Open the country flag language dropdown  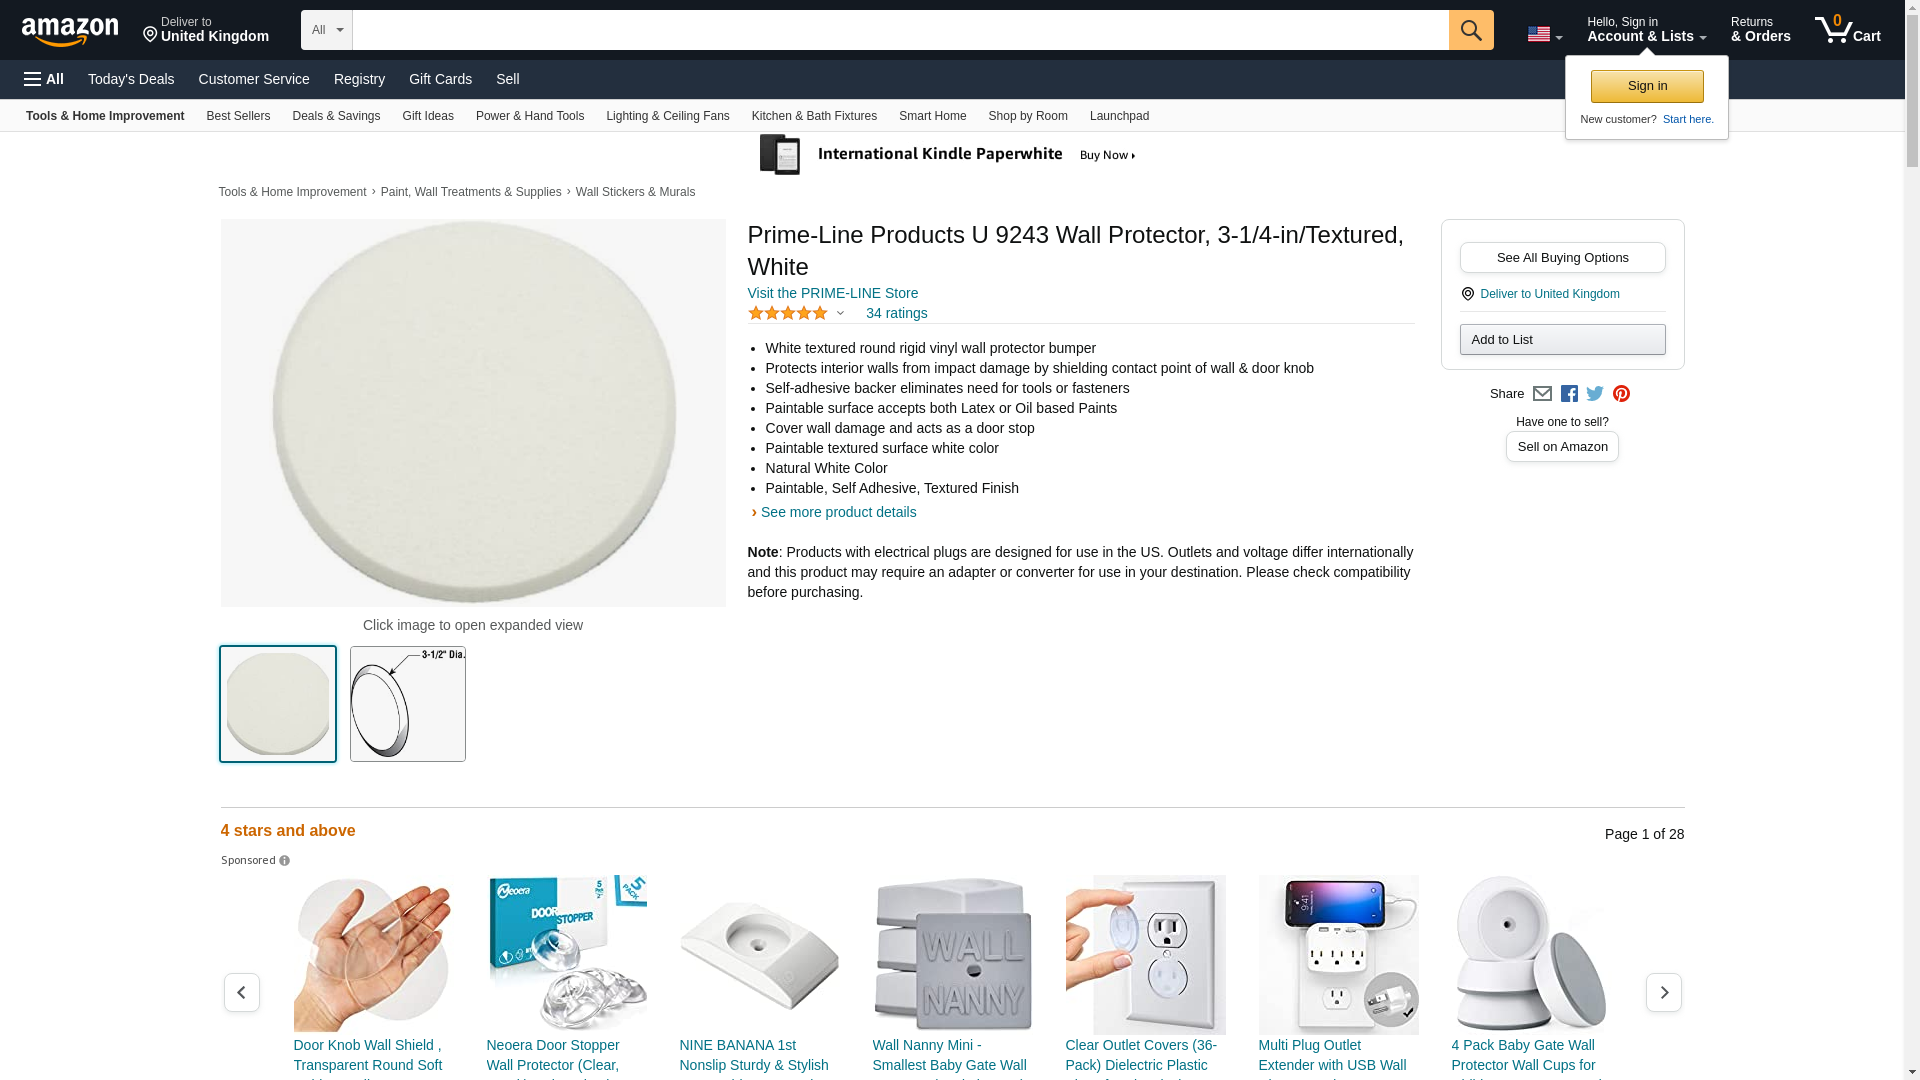[x=1545, y=34]
